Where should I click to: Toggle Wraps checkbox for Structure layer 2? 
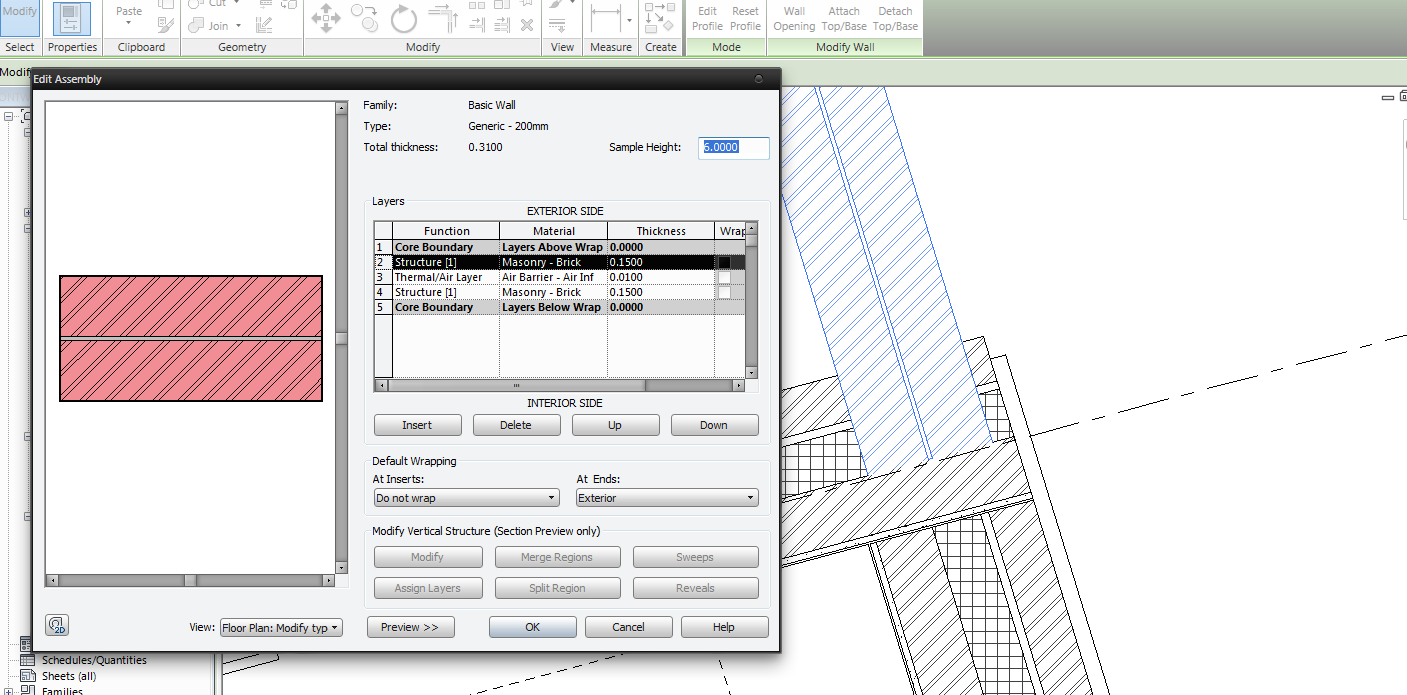[724, 262]
